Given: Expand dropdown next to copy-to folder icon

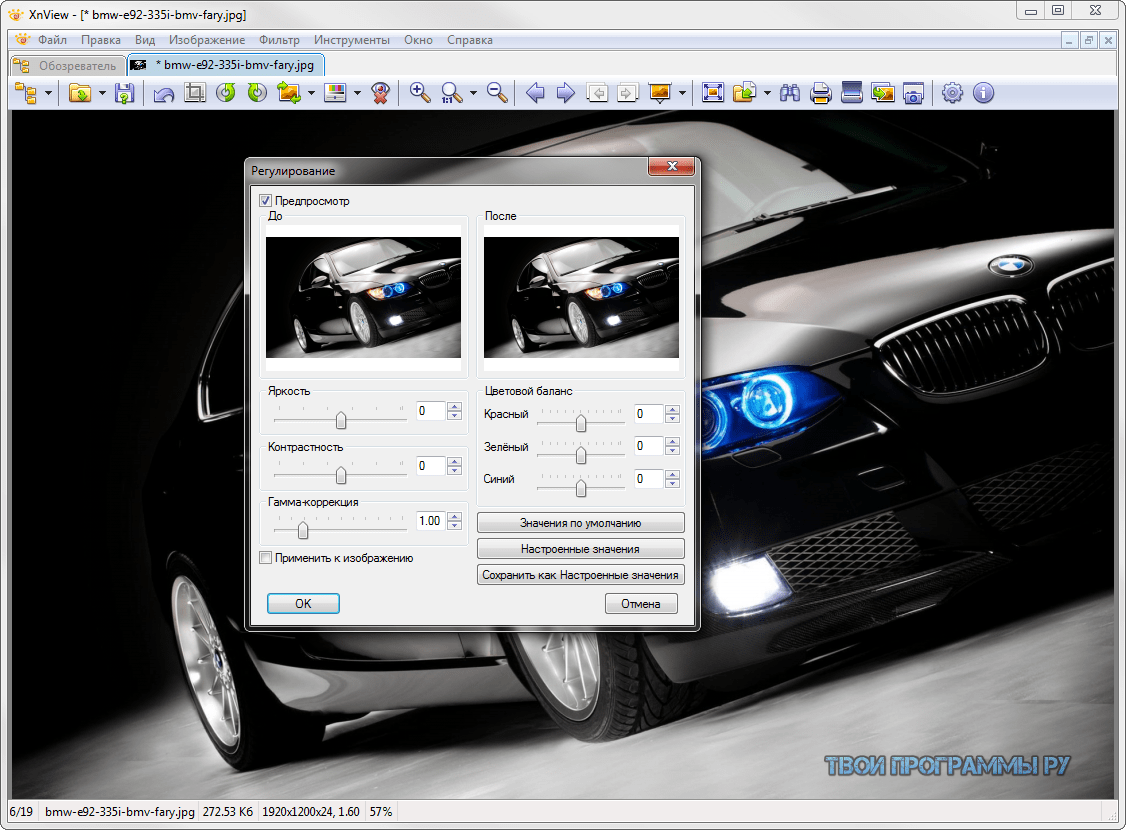Looking at the screenshot, I should (x=767, y=93).
